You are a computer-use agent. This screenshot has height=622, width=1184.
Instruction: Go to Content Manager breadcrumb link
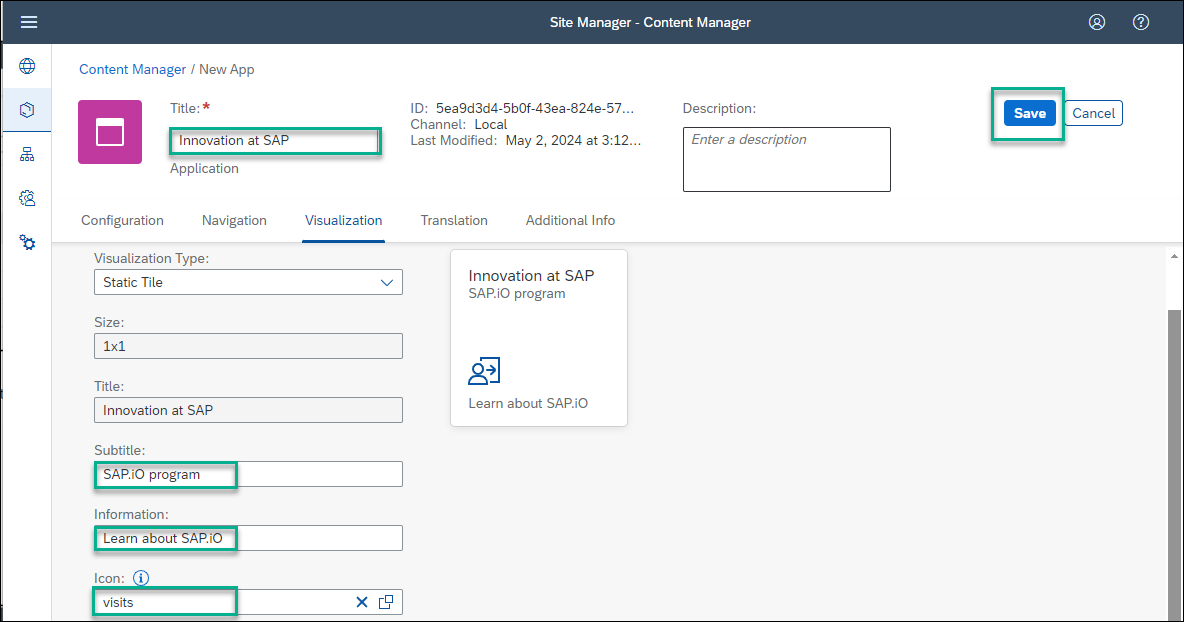tap(132, 69)
